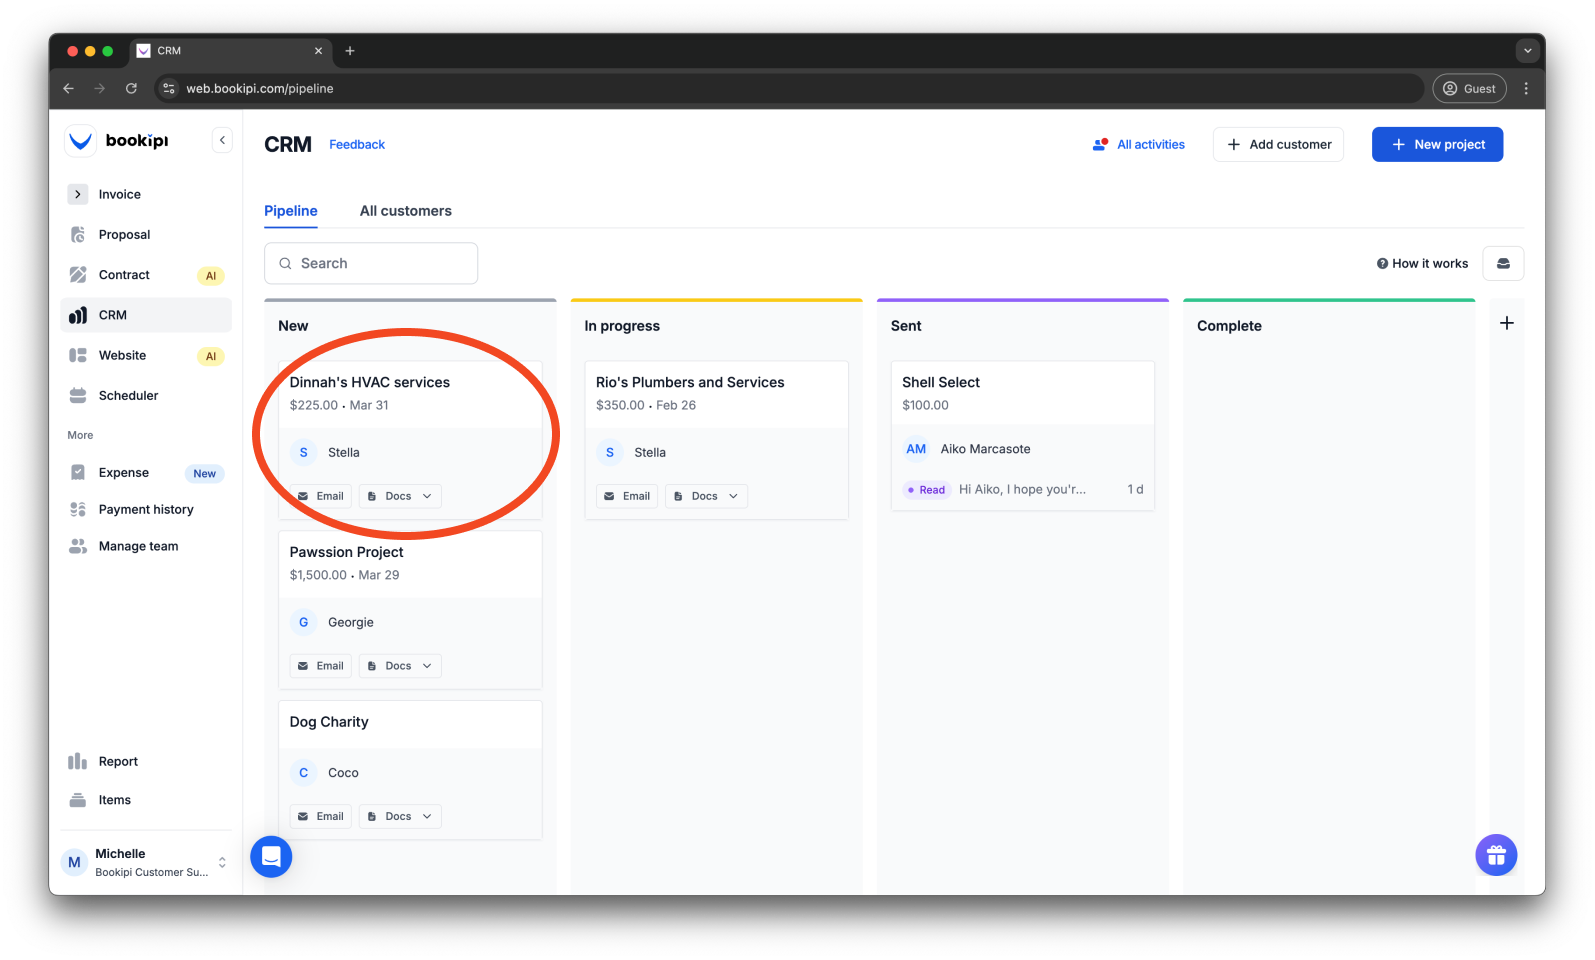Open the Guest profile button
Viewport: 1595px width, 960px height.
(1469, 88)
